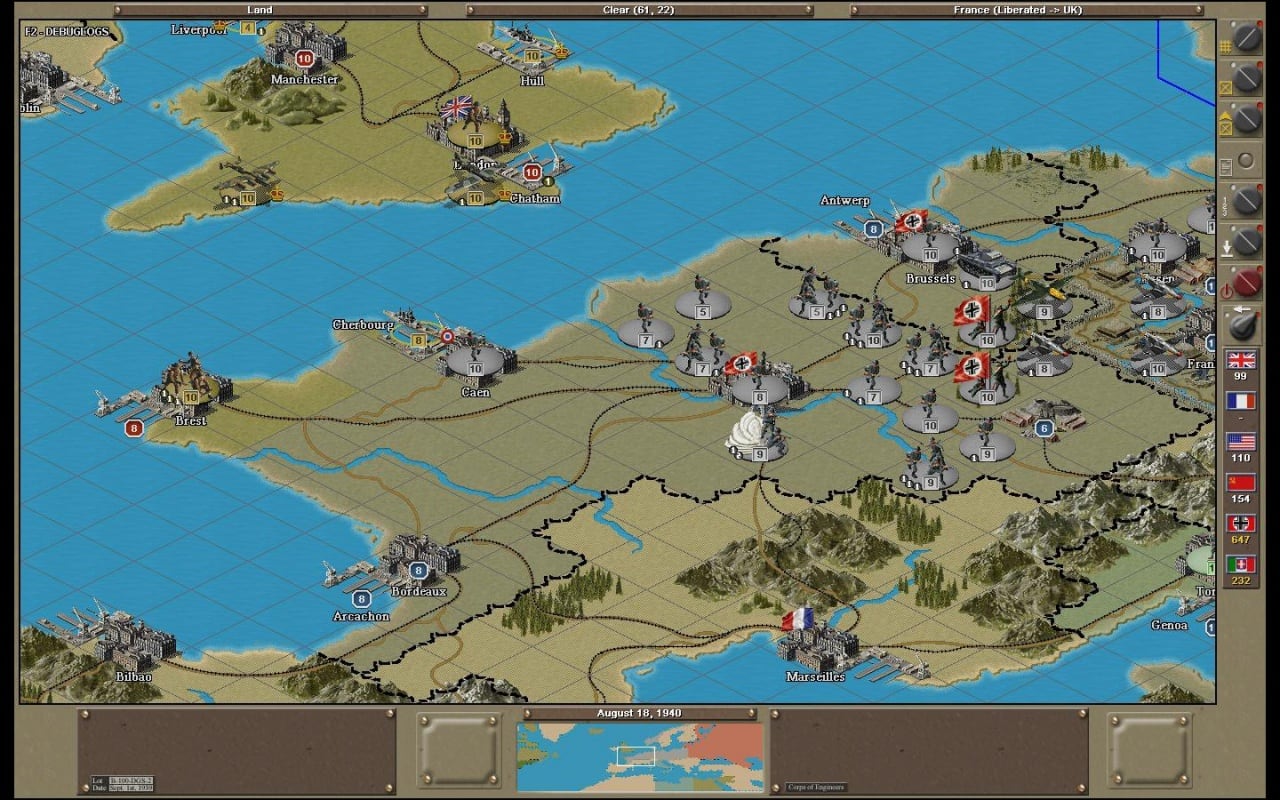Click the save dial with download arrow
The width and height of the screenshot is (1280, 800).
pos(1246,242)
